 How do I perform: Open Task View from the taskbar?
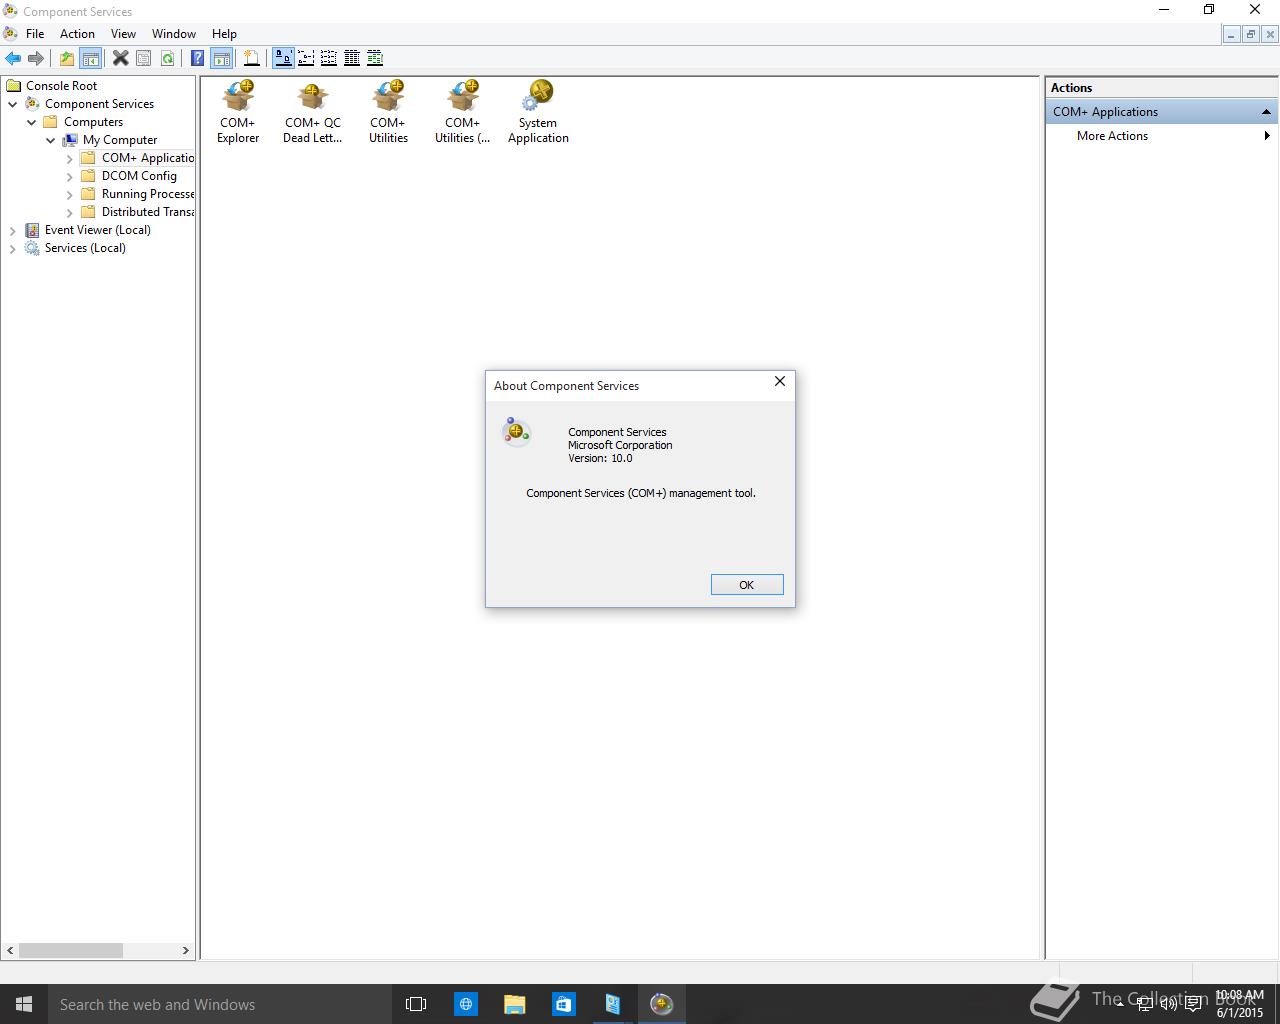click(x=416, y=1004)
